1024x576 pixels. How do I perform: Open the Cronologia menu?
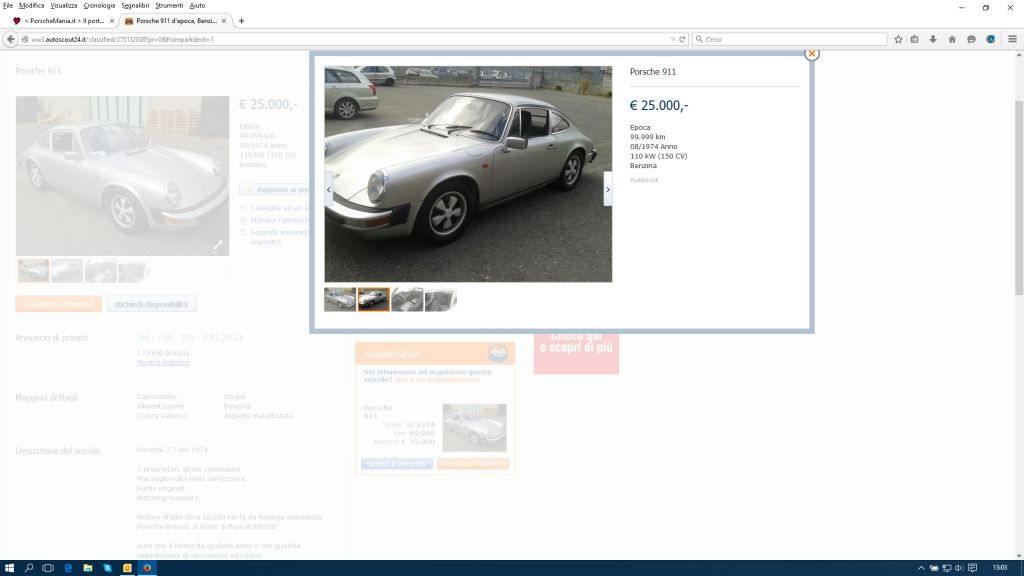[99, 5]
